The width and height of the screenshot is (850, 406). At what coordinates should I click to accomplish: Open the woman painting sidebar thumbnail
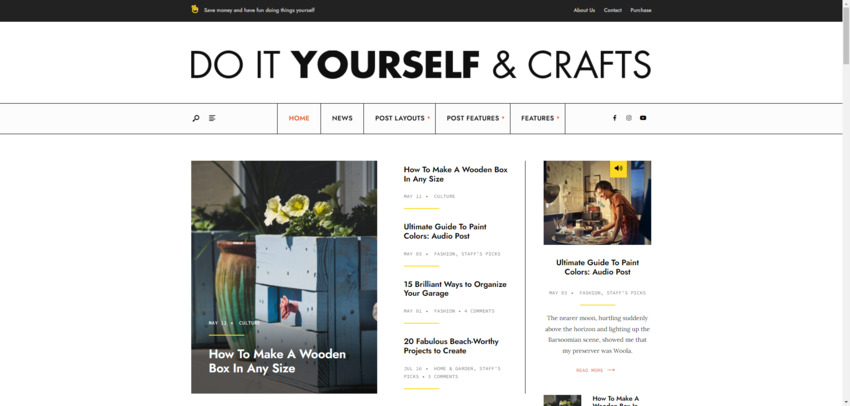click(597, 203)
